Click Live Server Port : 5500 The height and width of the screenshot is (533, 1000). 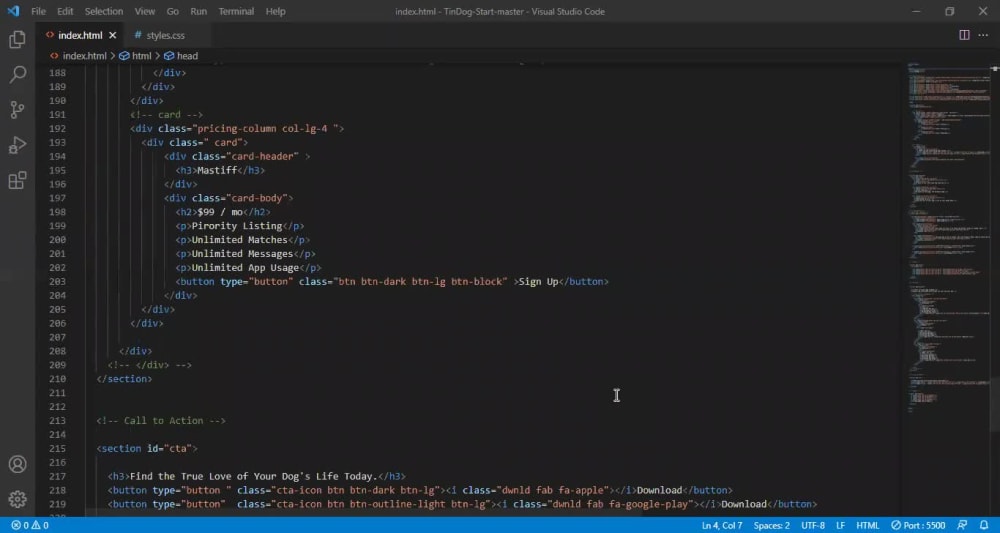[x=918, y=525]
